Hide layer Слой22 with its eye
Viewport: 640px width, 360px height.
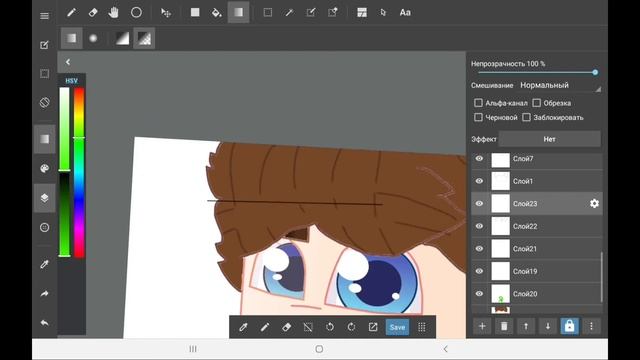click(x=479, y=226)
